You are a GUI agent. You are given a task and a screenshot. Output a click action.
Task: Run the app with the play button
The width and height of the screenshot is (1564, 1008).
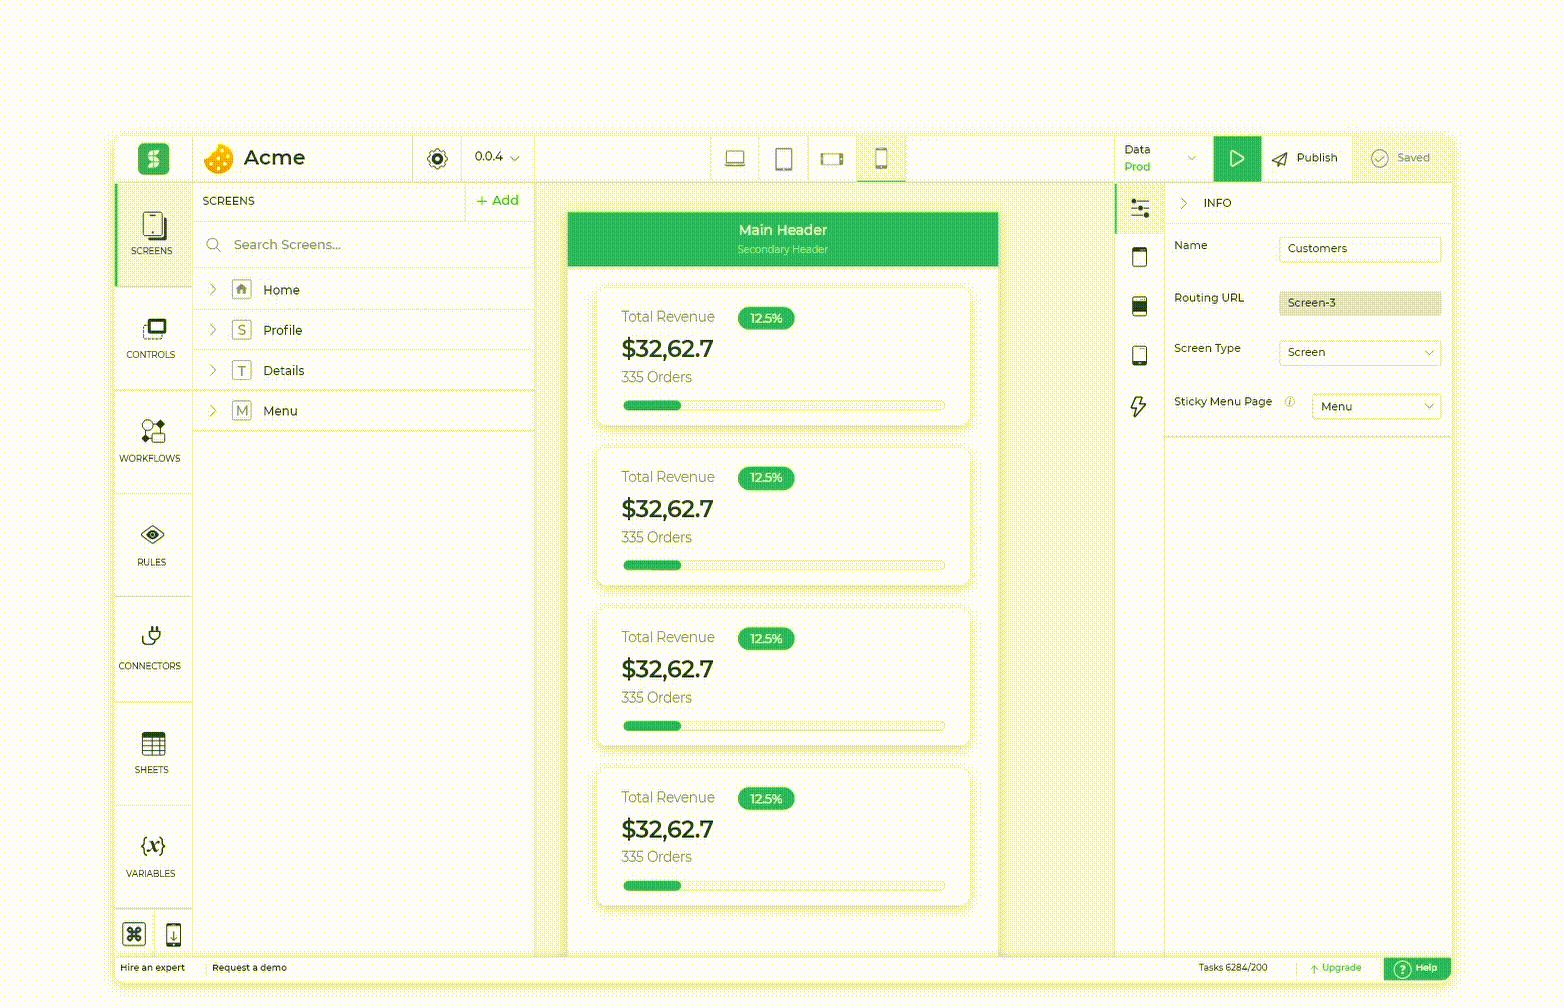coord(1237,158)
